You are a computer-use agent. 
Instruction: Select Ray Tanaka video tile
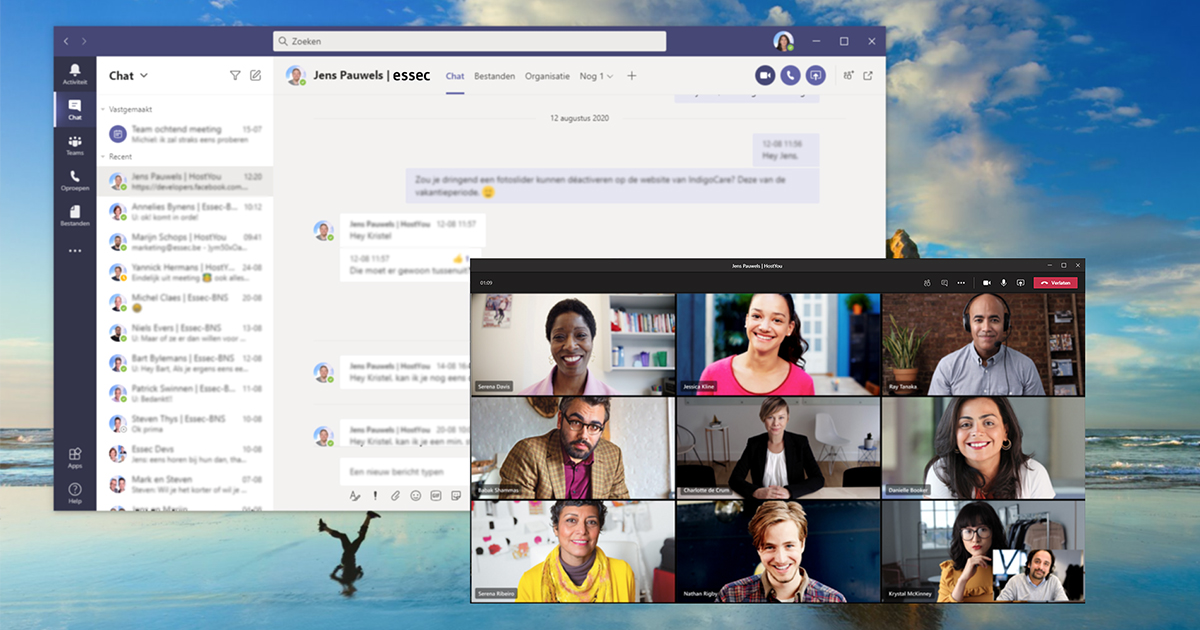[x=984, y=344]
